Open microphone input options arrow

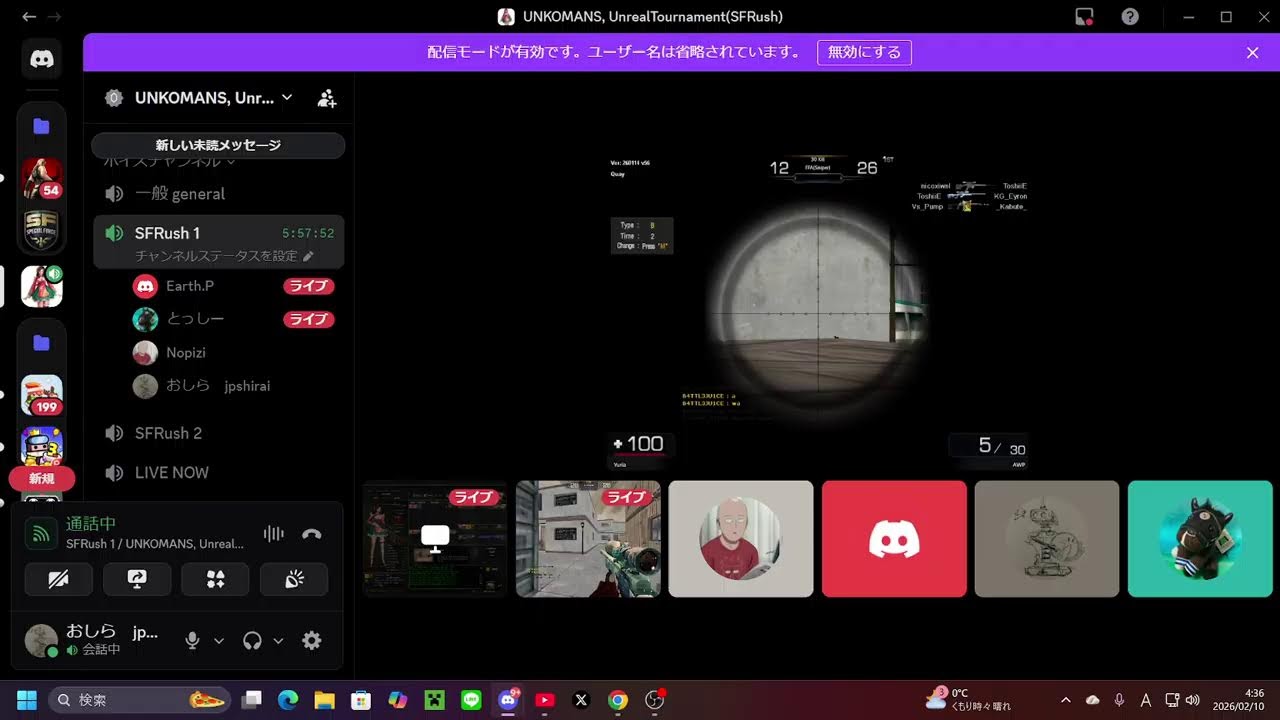219,641
